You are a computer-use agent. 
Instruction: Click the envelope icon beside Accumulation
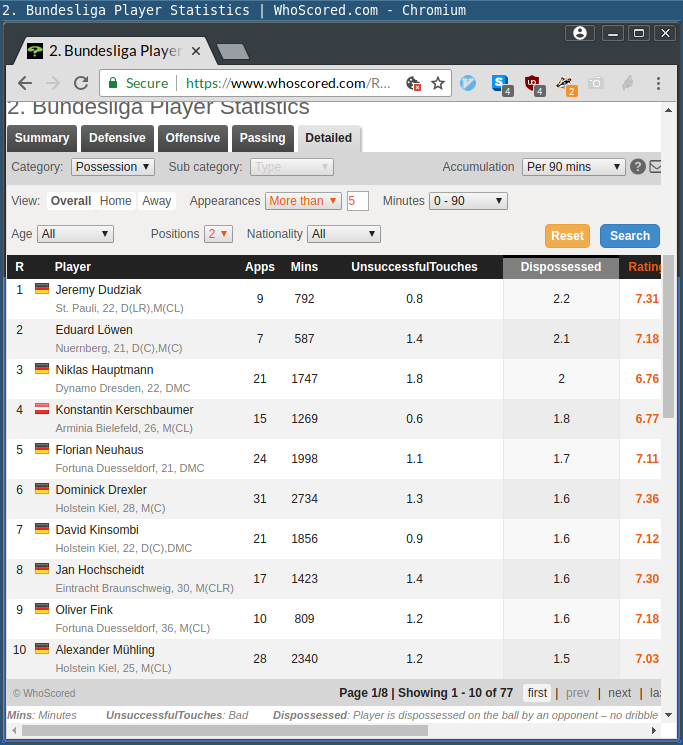click(x=655, y=167)
